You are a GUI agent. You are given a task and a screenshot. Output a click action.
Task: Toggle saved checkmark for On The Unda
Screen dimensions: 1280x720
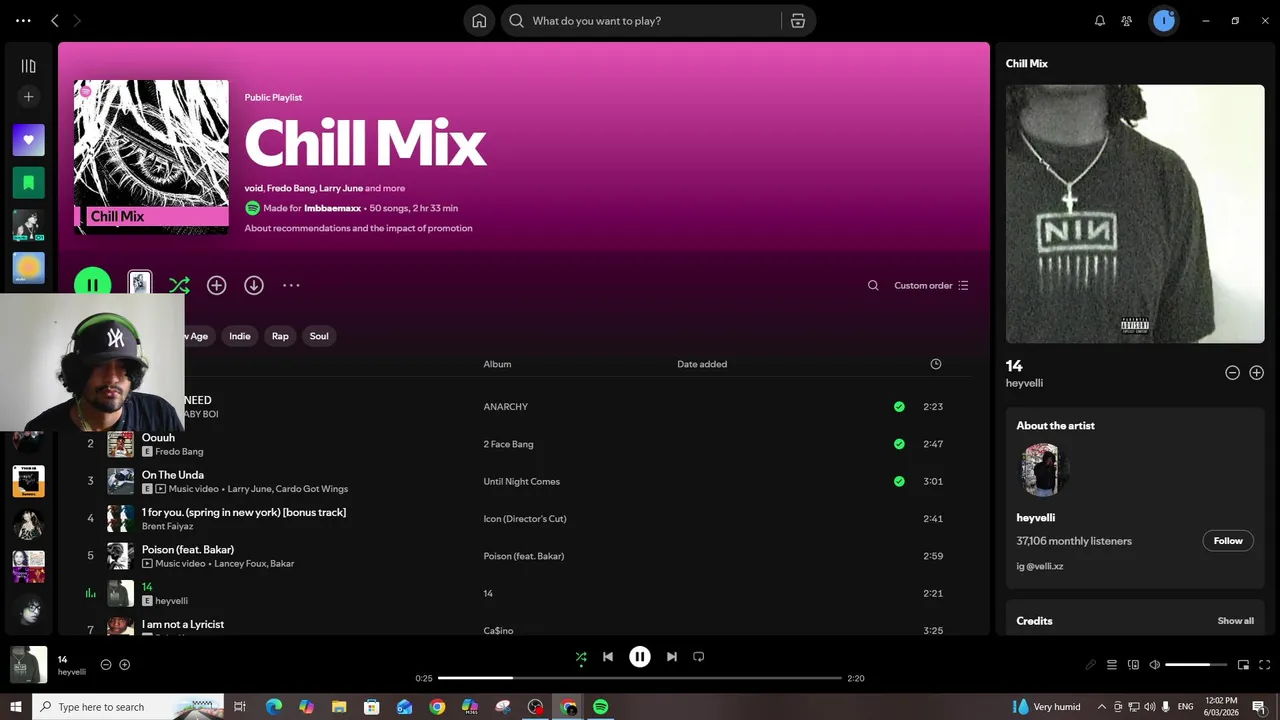click(x=899, y=481)
